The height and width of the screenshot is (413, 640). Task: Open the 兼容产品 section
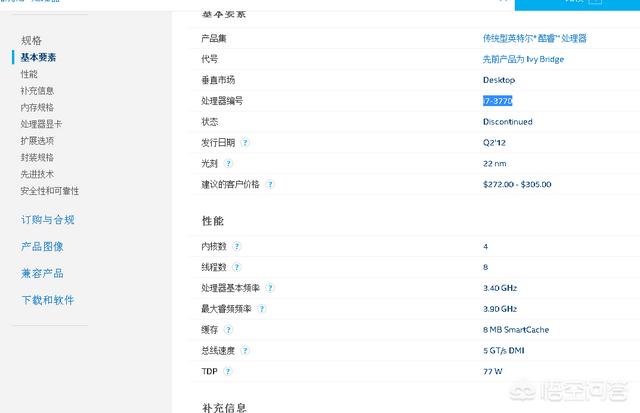point(42,273)
